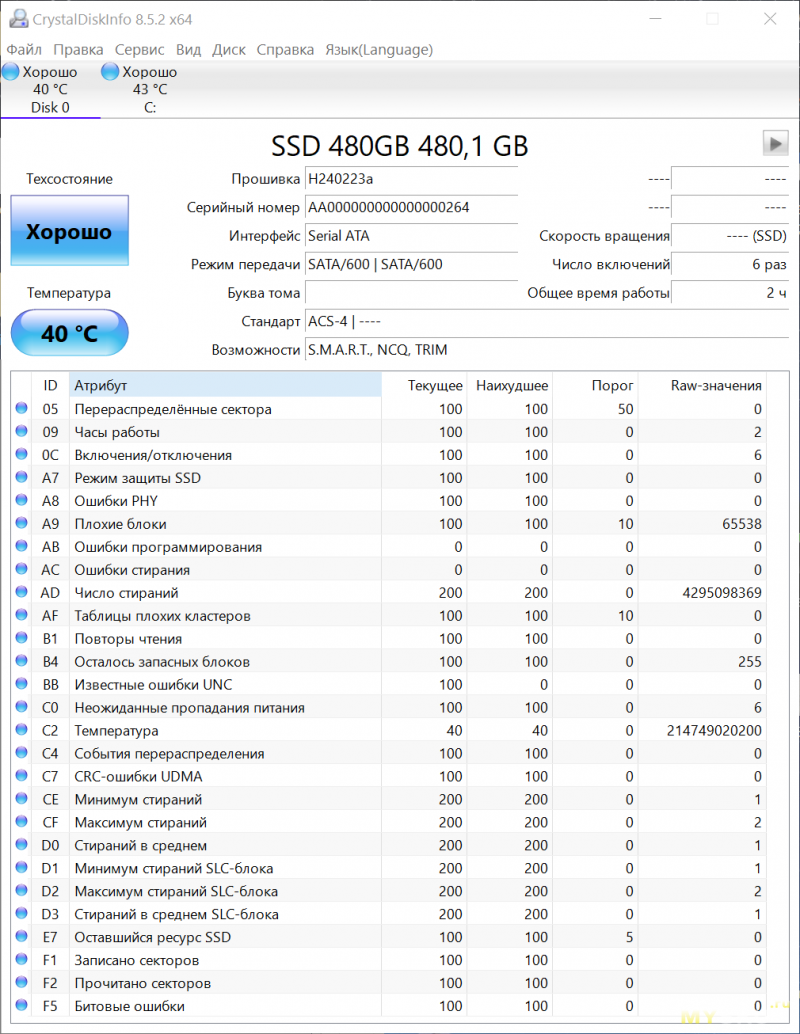Click the status dot for attribute AF
Screen dimensions: 800x1034
21,615
